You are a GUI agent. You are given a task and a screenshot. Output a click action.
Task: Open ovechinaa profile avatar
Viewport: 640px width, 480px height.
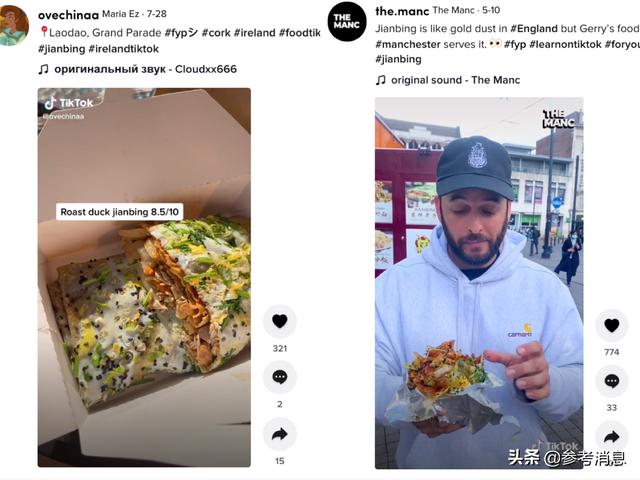pyautogui.click(x=13, y=25)
